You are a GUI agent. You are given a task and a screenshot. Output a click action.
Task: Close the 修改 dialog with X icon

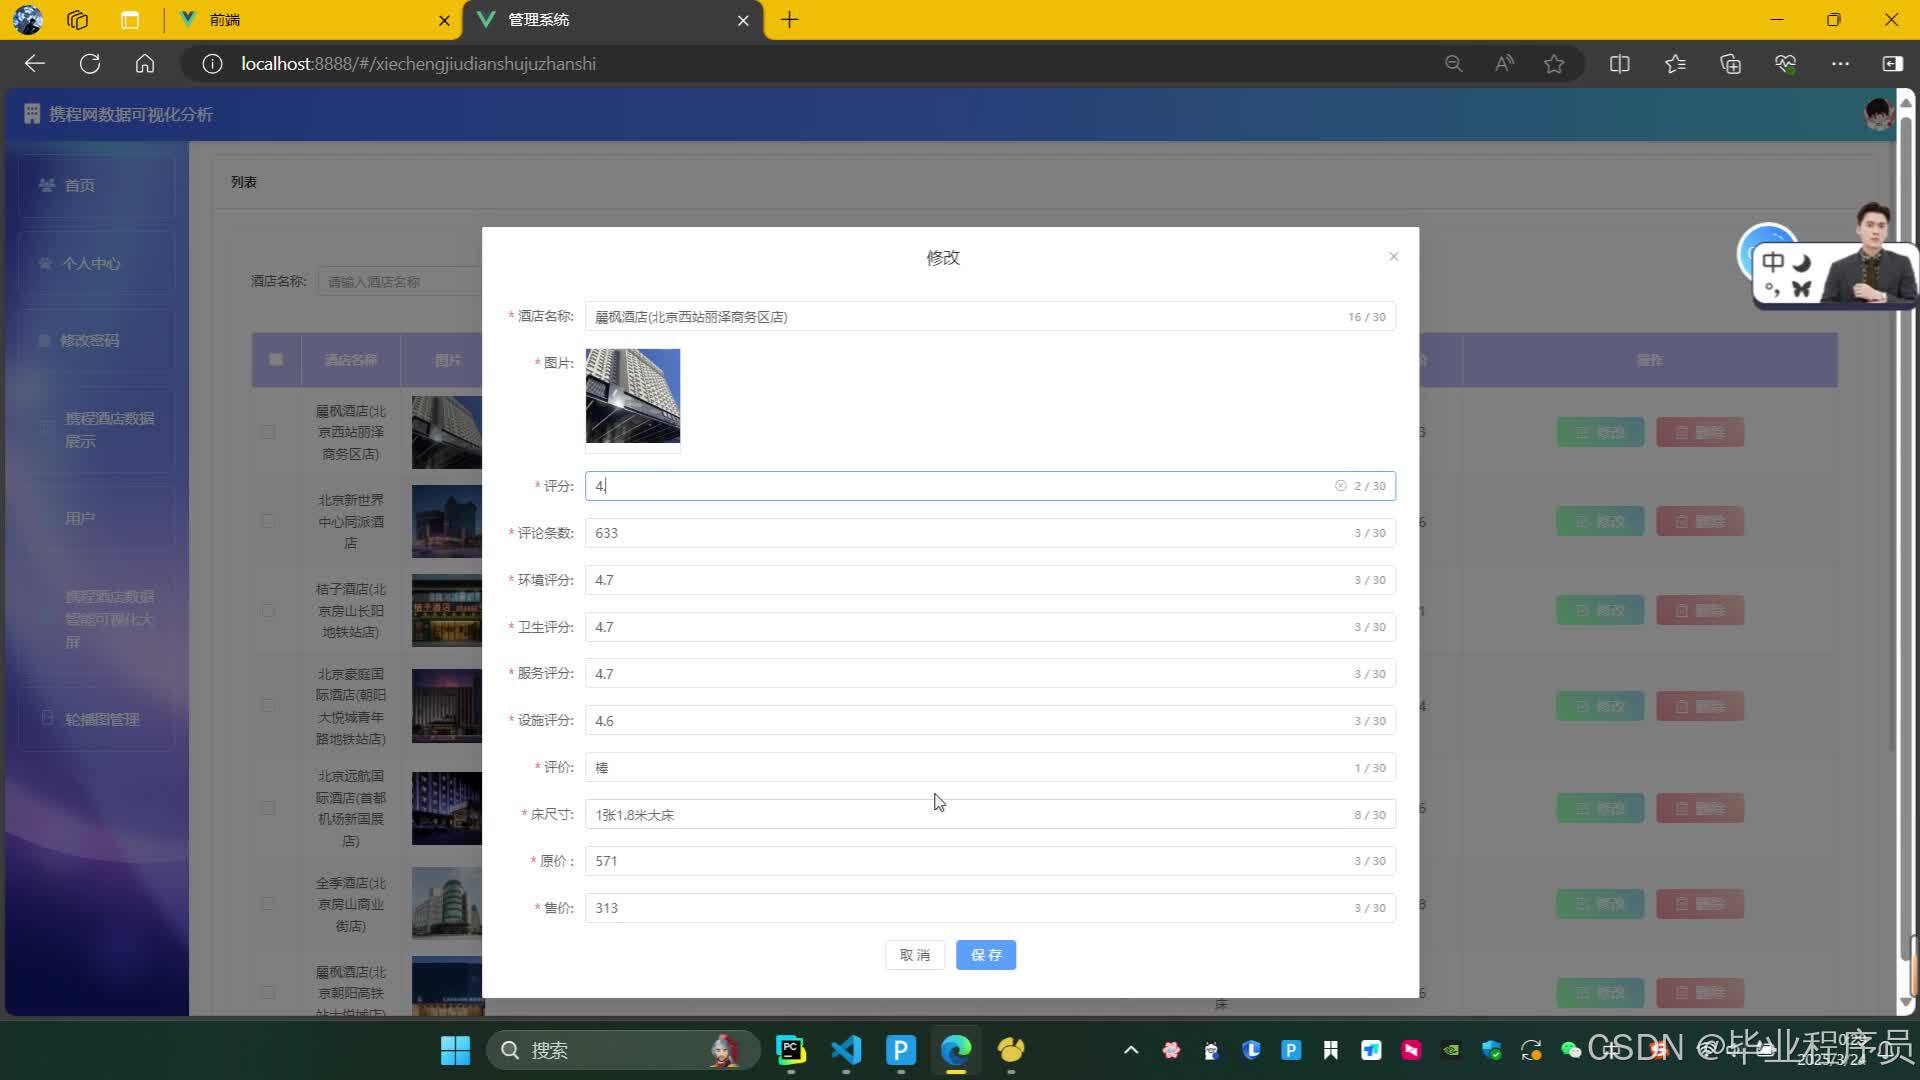coord(1393,257)
